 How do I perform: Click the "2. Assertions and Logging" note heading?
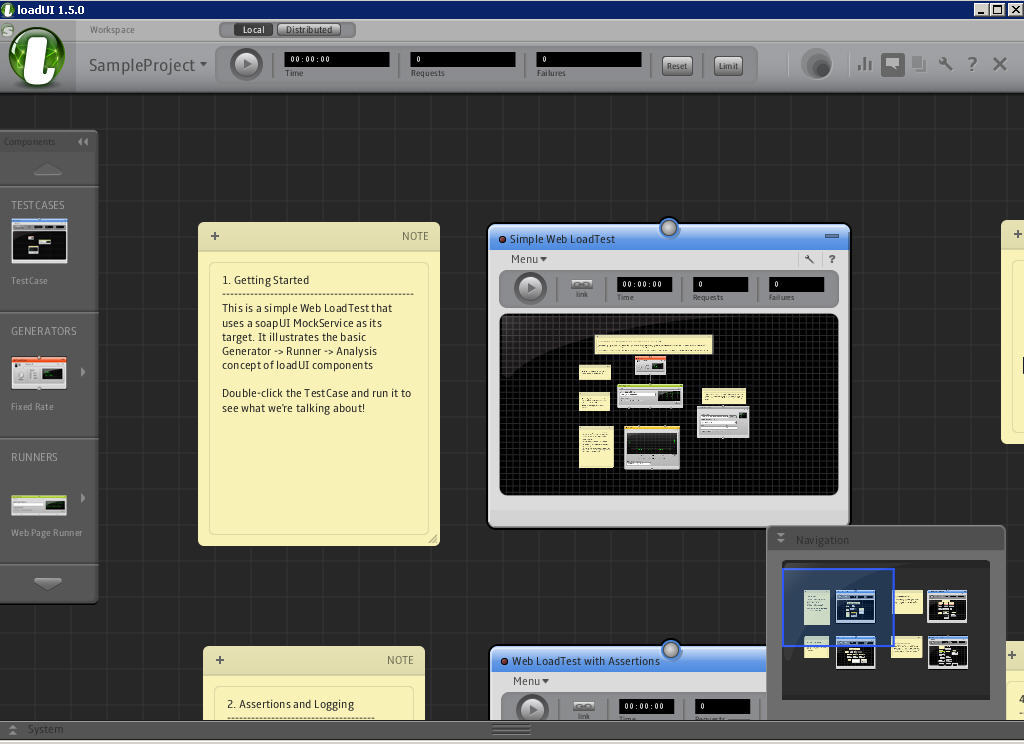coord(290,704)
